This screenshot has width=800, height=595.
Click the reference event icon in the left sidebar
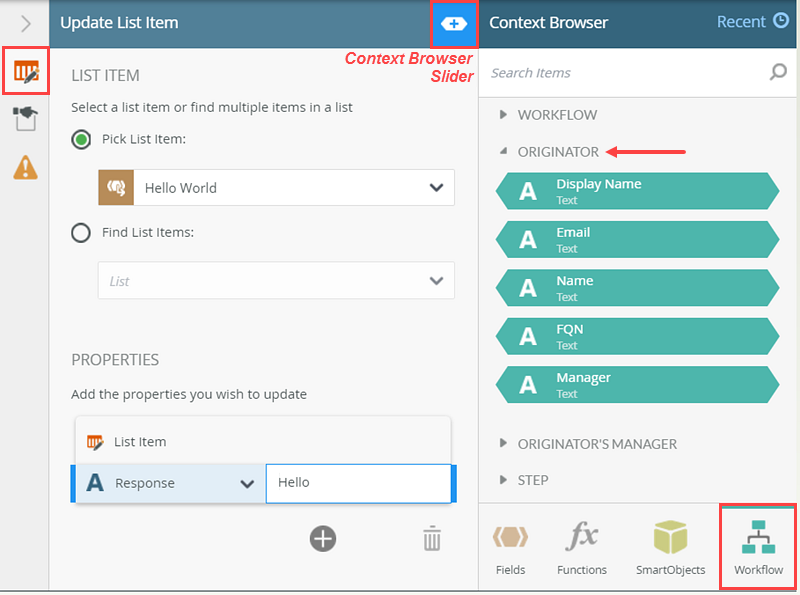(x=23, y=118)
